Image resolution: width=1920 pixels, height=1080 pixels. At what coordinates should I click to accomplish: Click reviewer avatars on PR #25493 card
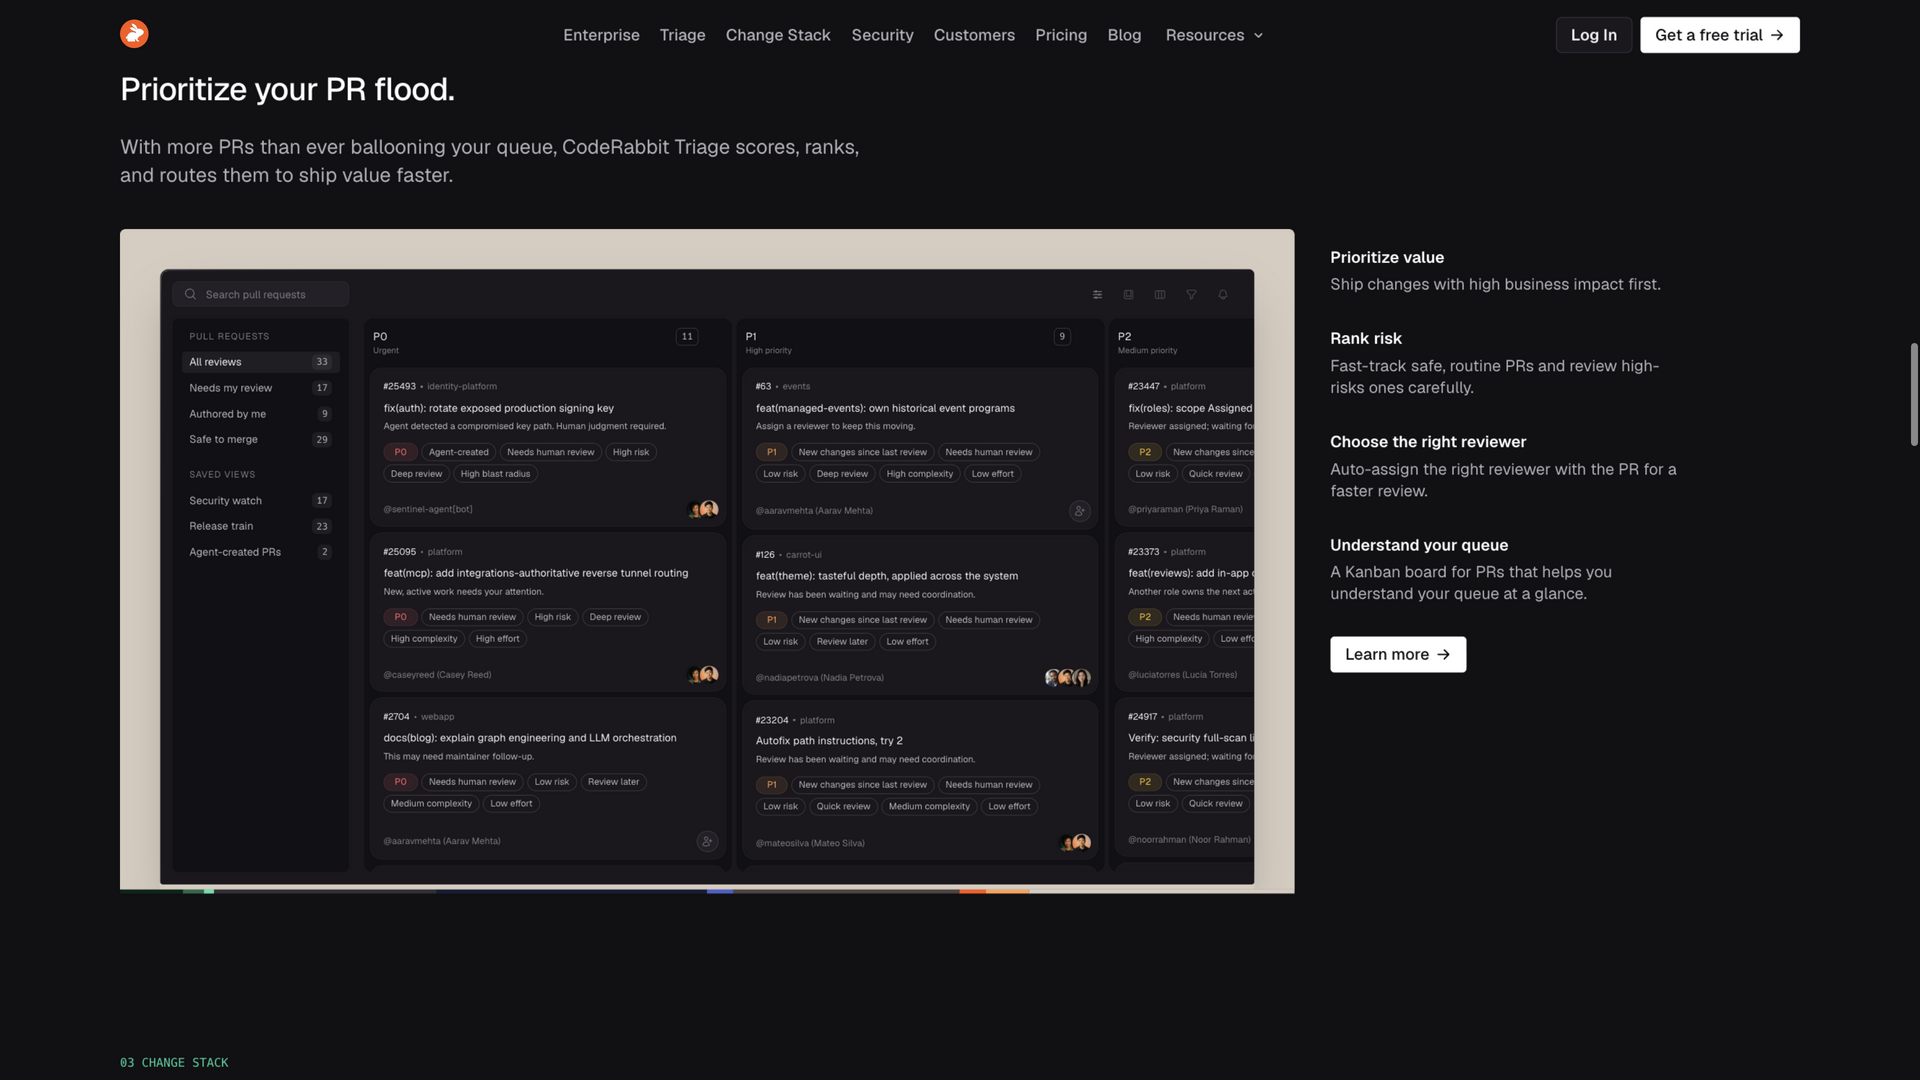click(x=703, y=509)
